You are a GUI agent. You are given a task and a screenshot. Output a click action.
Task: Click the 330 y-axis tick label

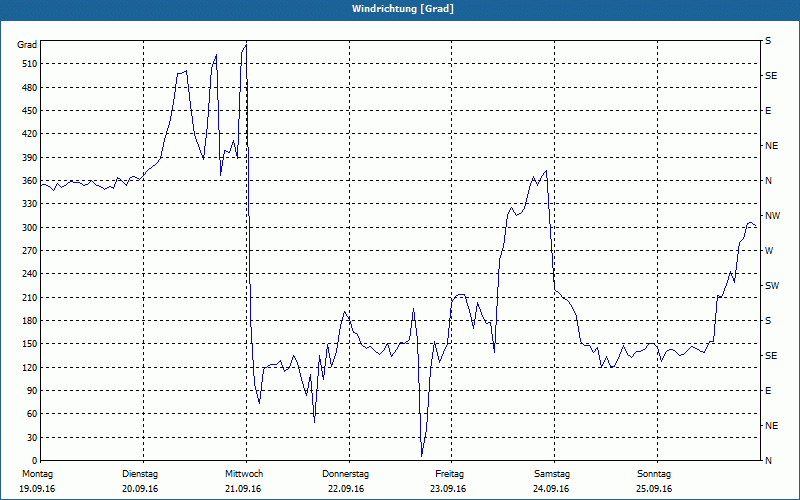30,204
